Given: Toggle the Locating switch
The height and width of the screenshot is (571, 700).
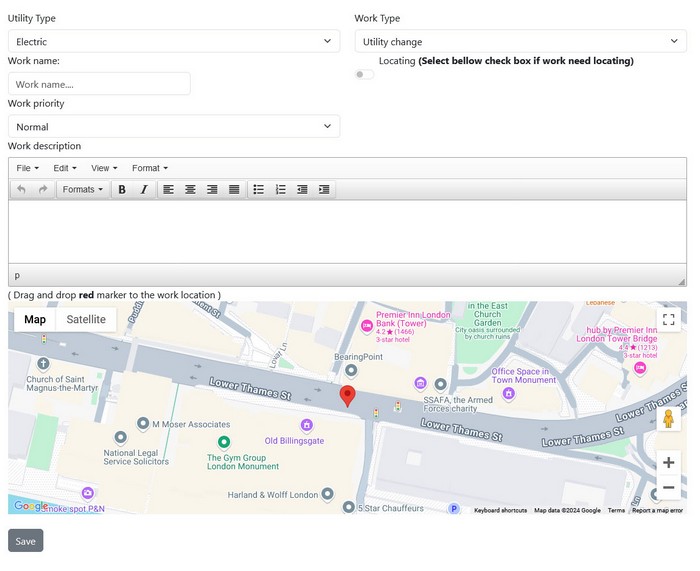Looking at the screenshot, I should point(364,75).
